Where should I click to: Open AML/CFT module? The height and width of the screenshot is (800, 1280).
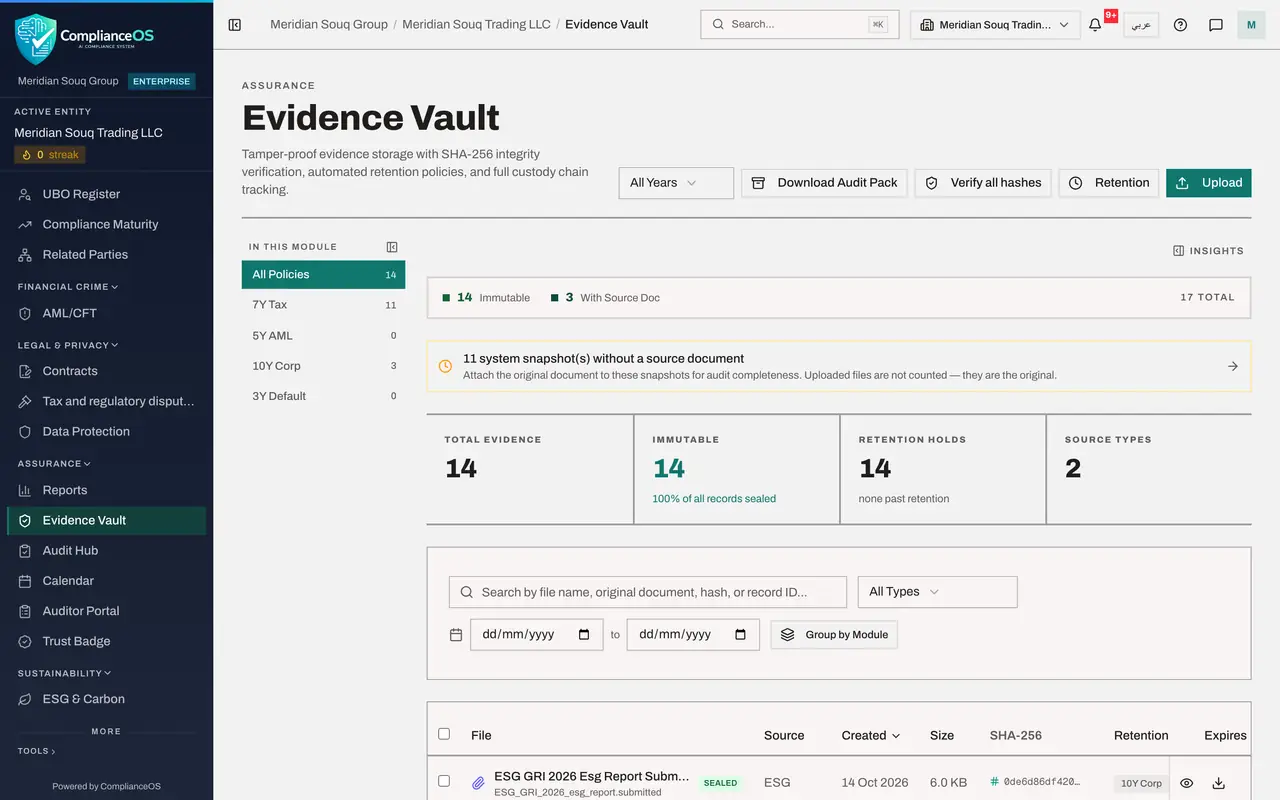click(x=106, y=313)
